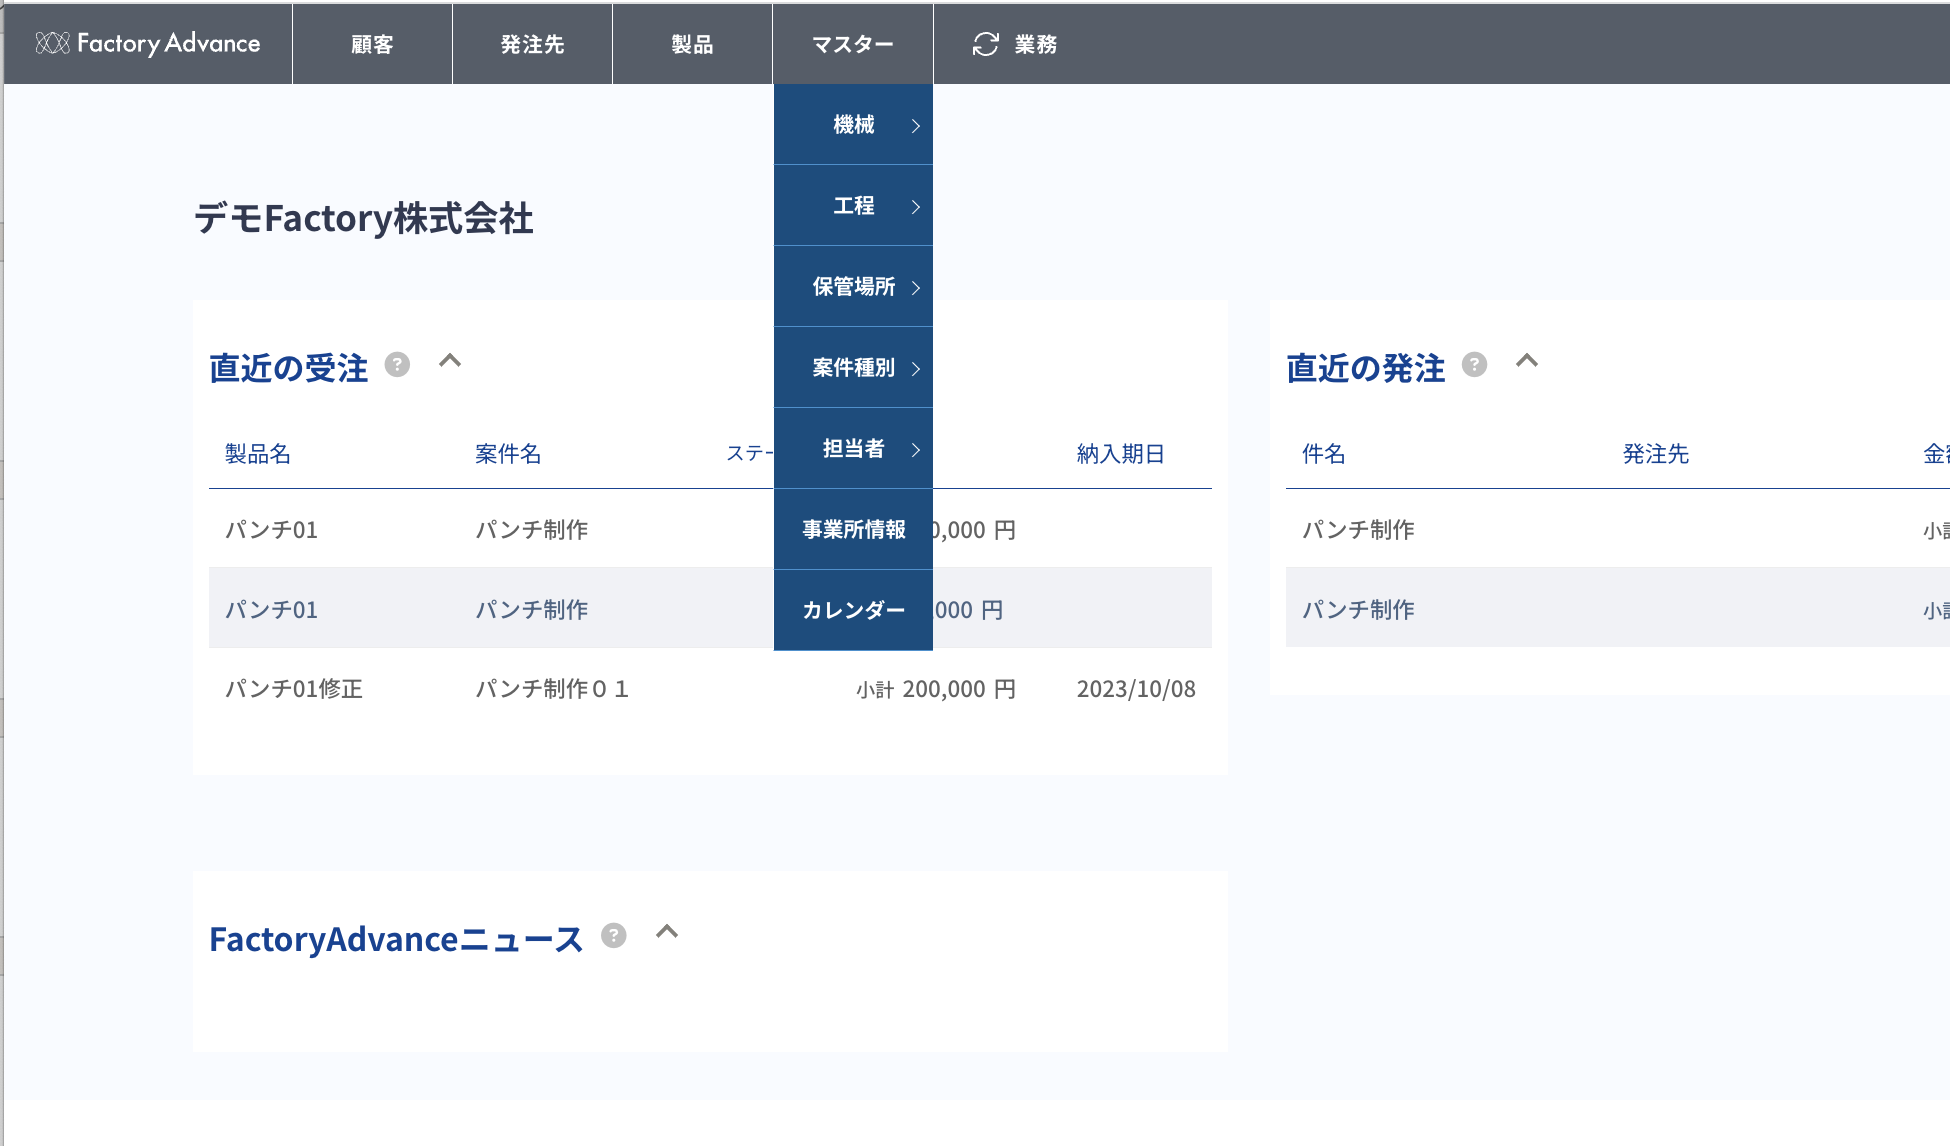This screenshot has width=1950, height=1146.
Task: Open the 発注先 menu
Action: point(532,44)
